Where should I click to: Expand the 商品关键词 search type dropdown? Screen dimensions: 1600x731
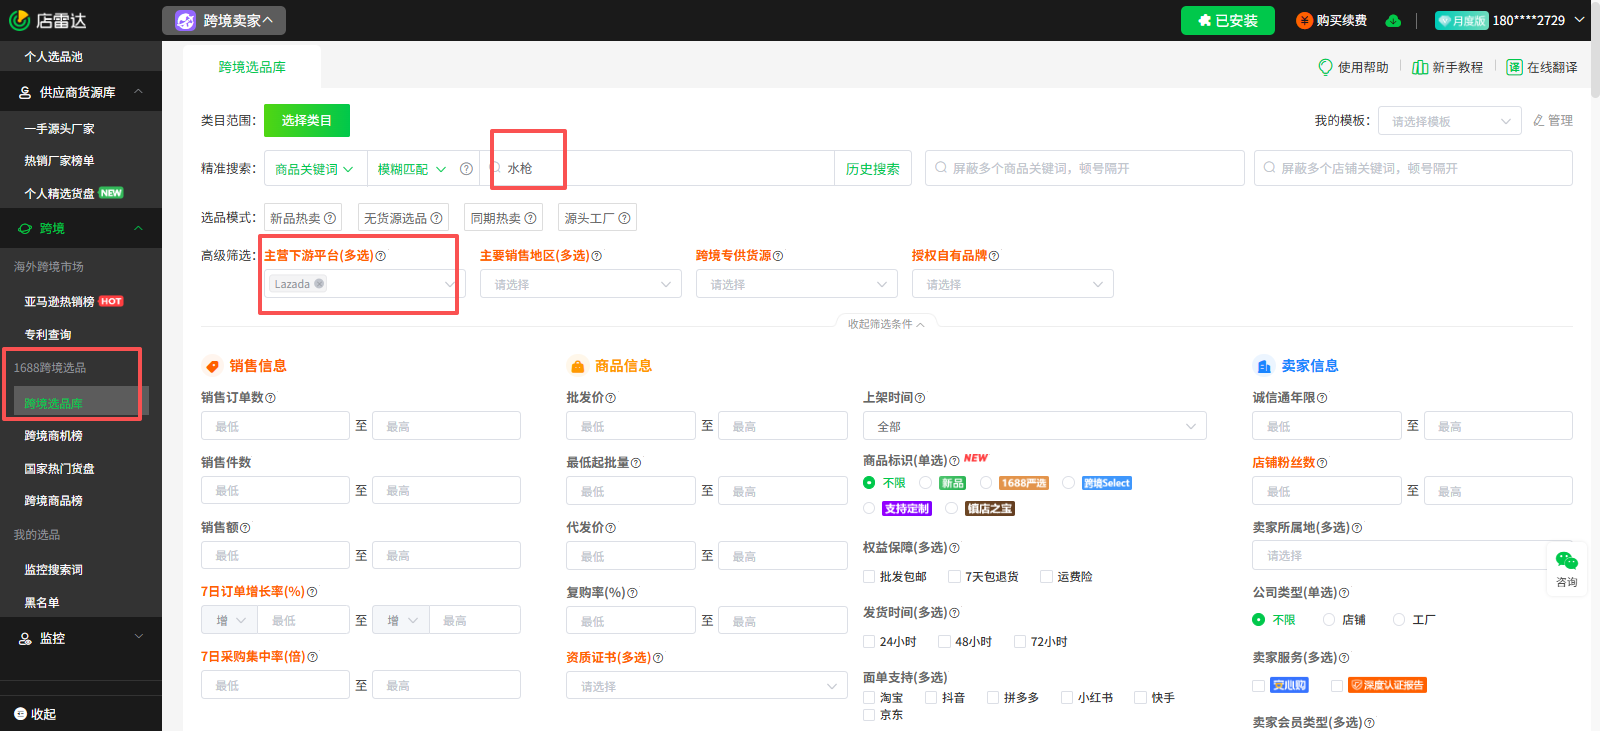pos(314,169)
